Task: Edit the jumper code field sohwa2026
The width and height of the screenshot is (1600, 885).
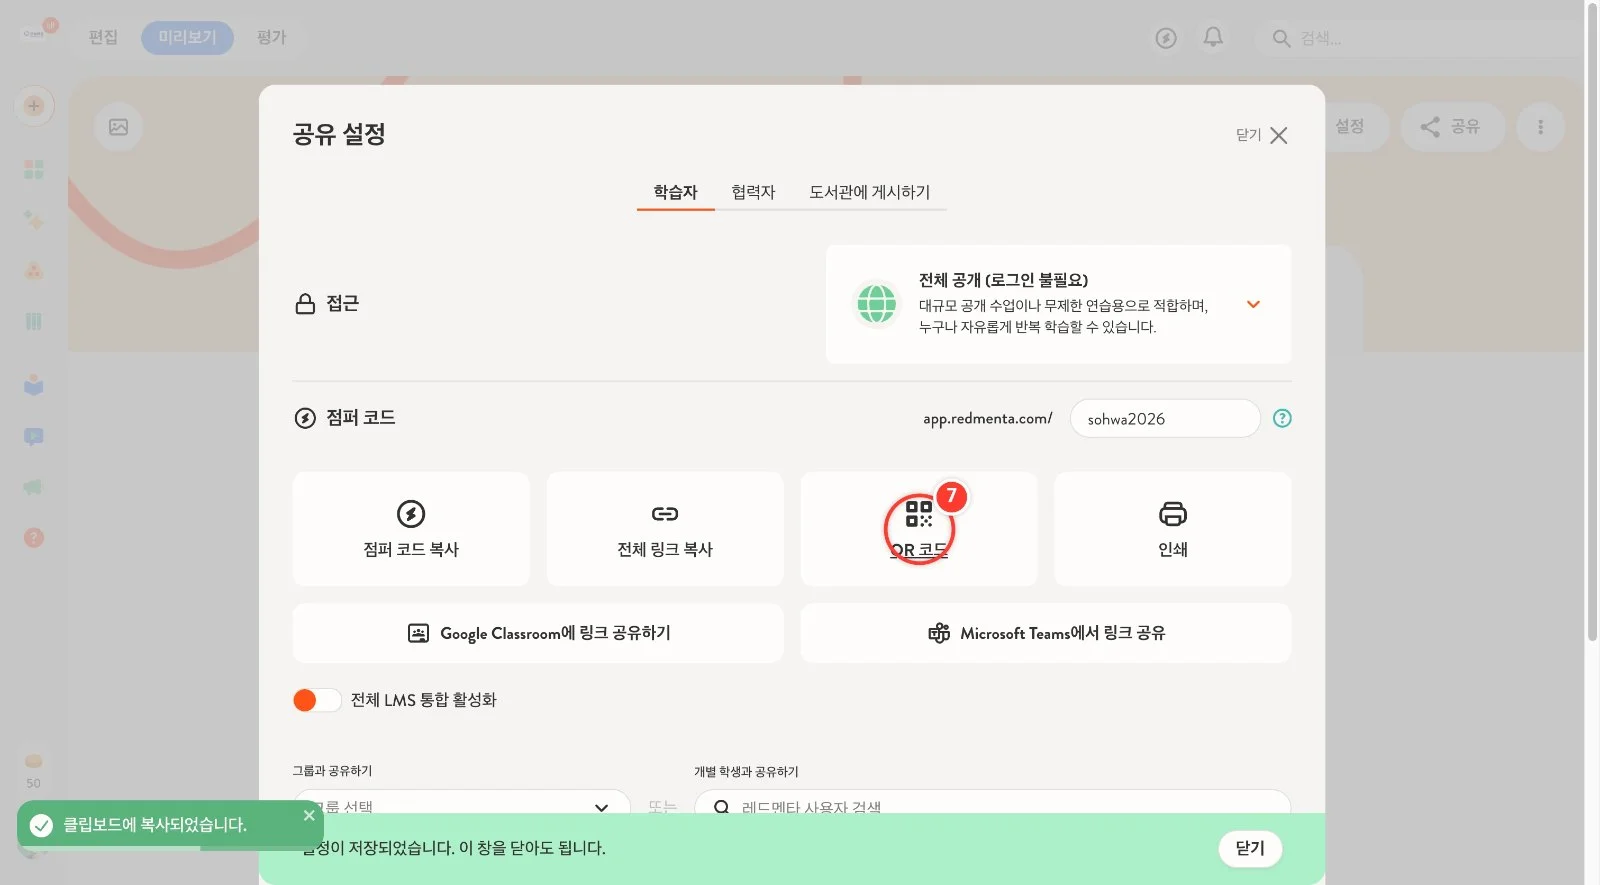Action: point(1165,419)
